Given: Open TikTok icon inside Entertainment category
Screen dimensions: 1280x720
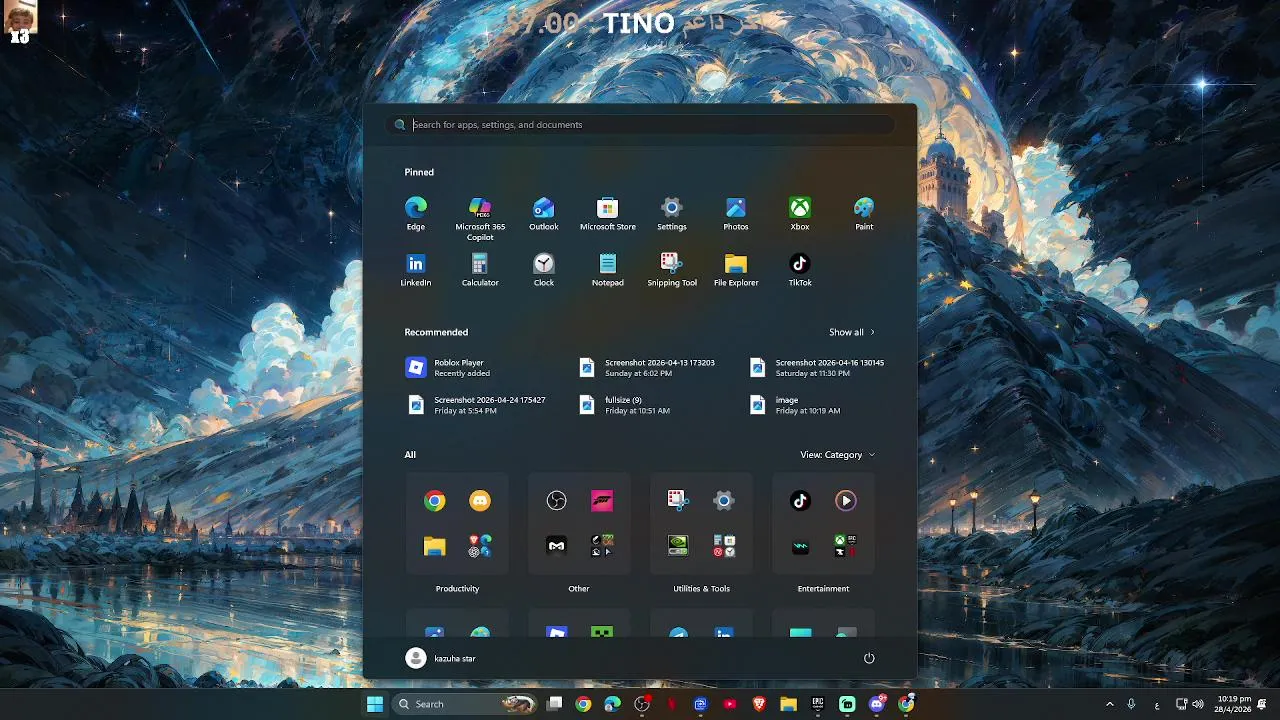Looking at the screenshot, I should coord(800,501).
